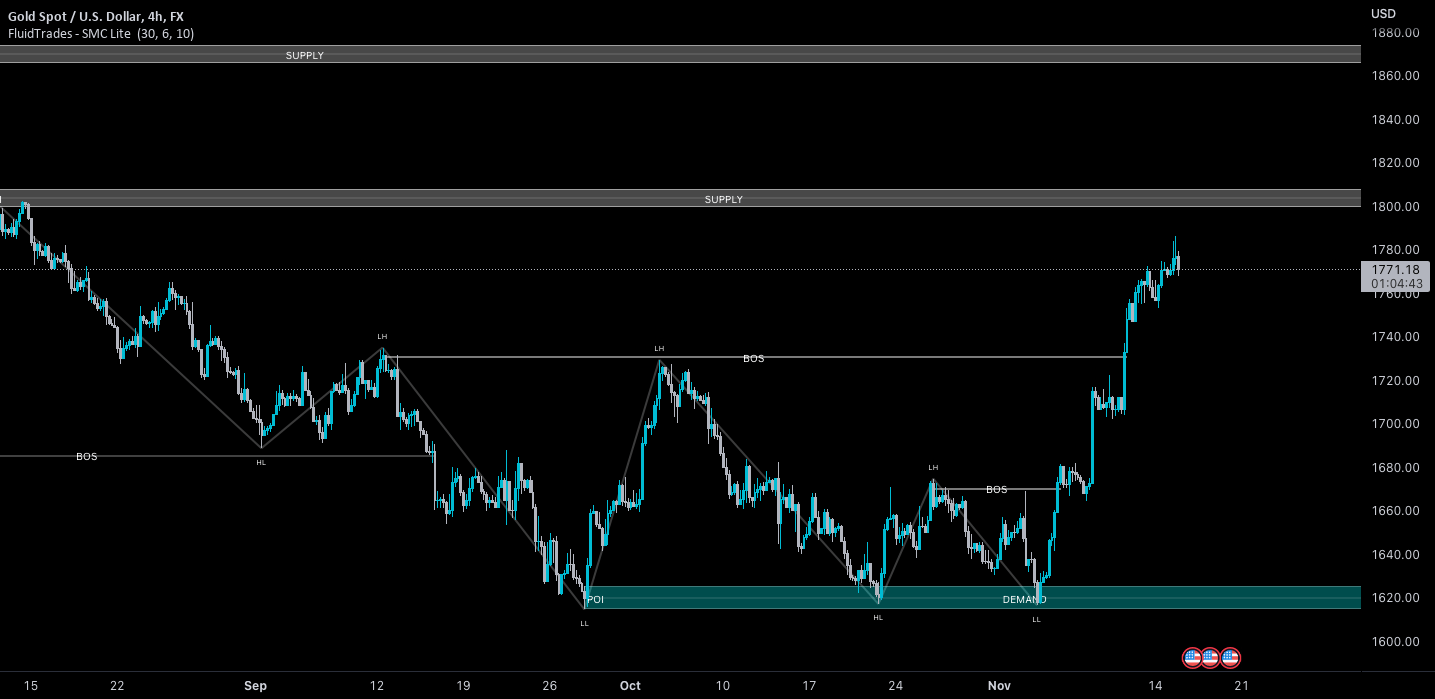Click the BOS label near early November
This screenshot has height=699, width=1435.
(996, 489)
